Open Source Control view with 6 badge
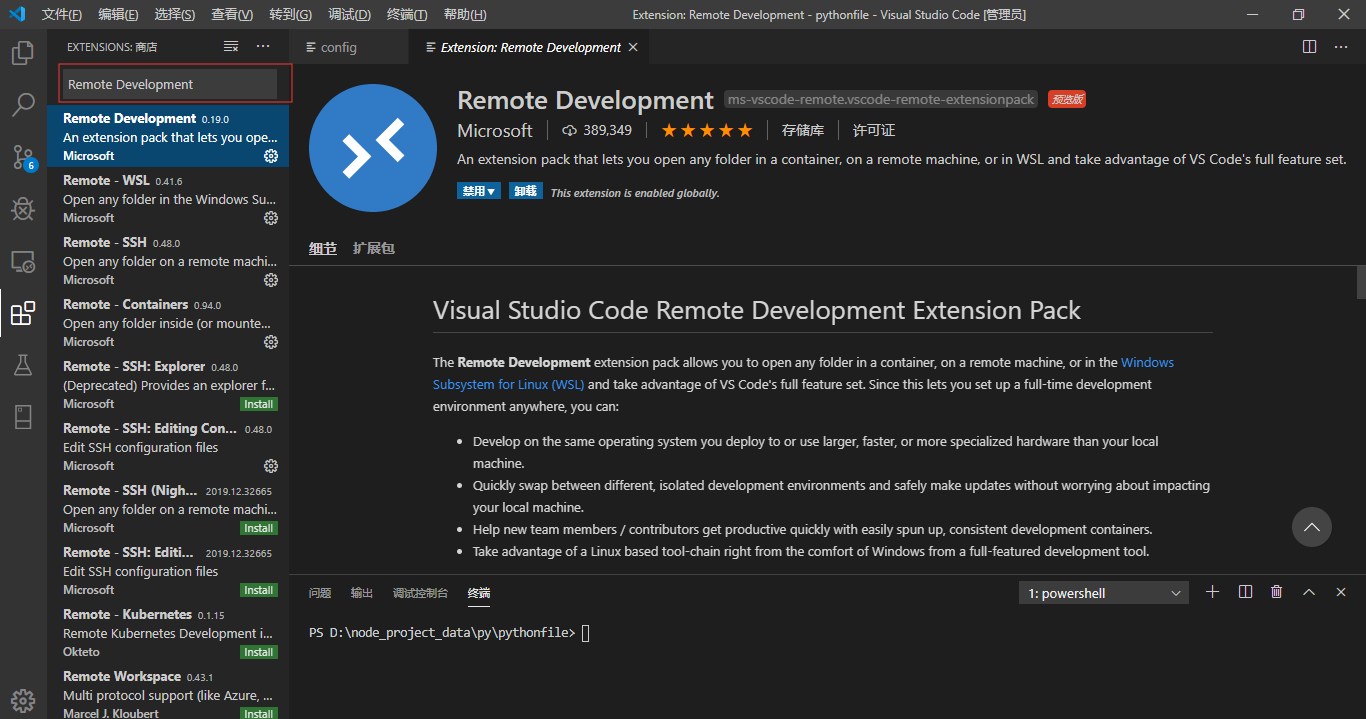This screenshot has width=1366, height=719. [x=23, y=156]
